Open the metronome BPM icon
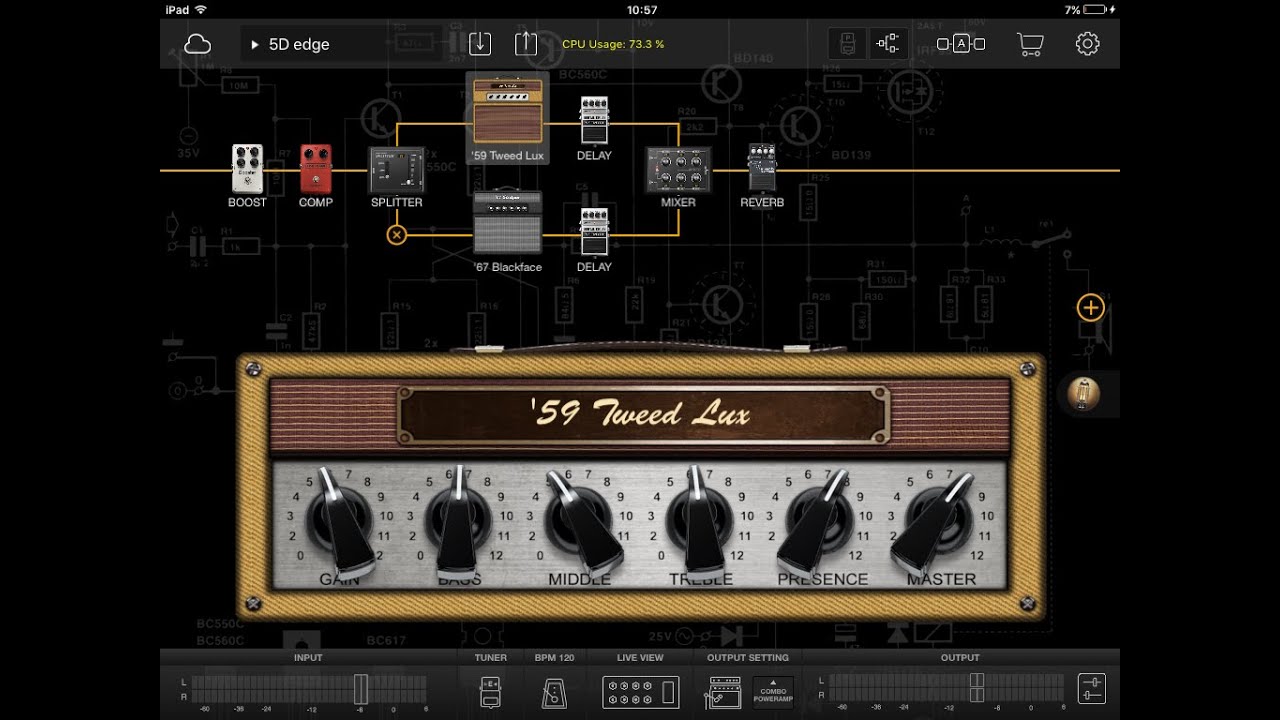This screenshot has height=720, width=1280. pos(554,692)
